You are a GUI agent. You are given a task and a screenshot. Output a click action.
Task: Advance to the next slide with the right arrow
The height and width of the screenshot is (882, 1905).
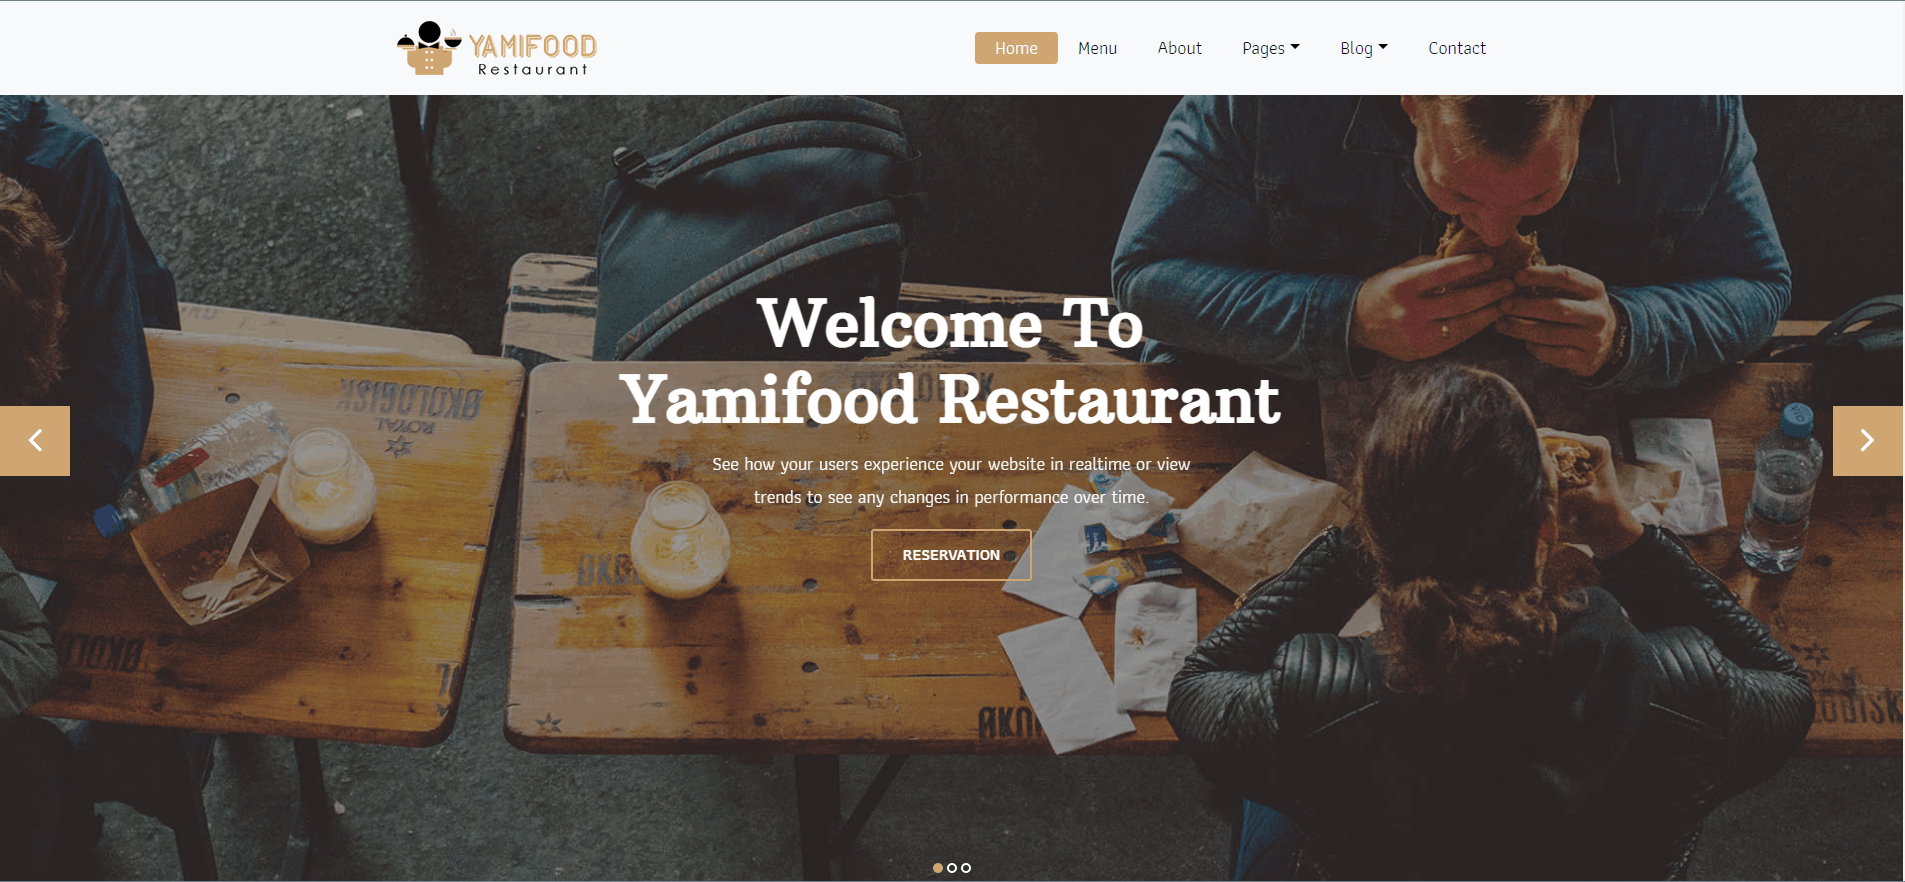[1868, 441]
